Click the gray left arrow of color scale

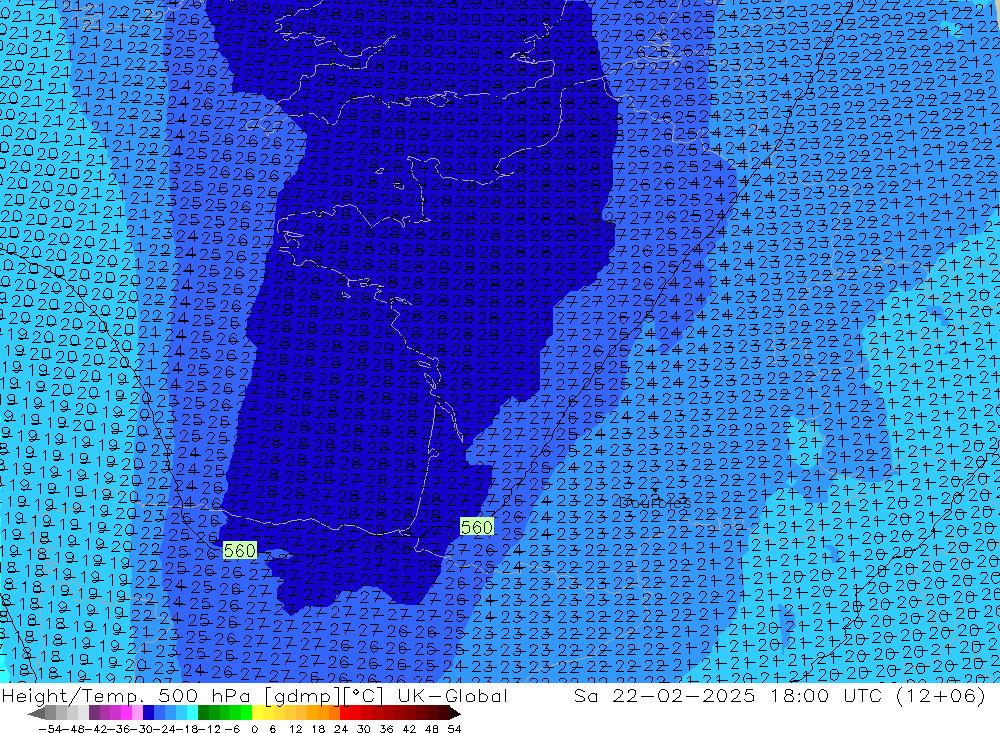pos(36,713)
